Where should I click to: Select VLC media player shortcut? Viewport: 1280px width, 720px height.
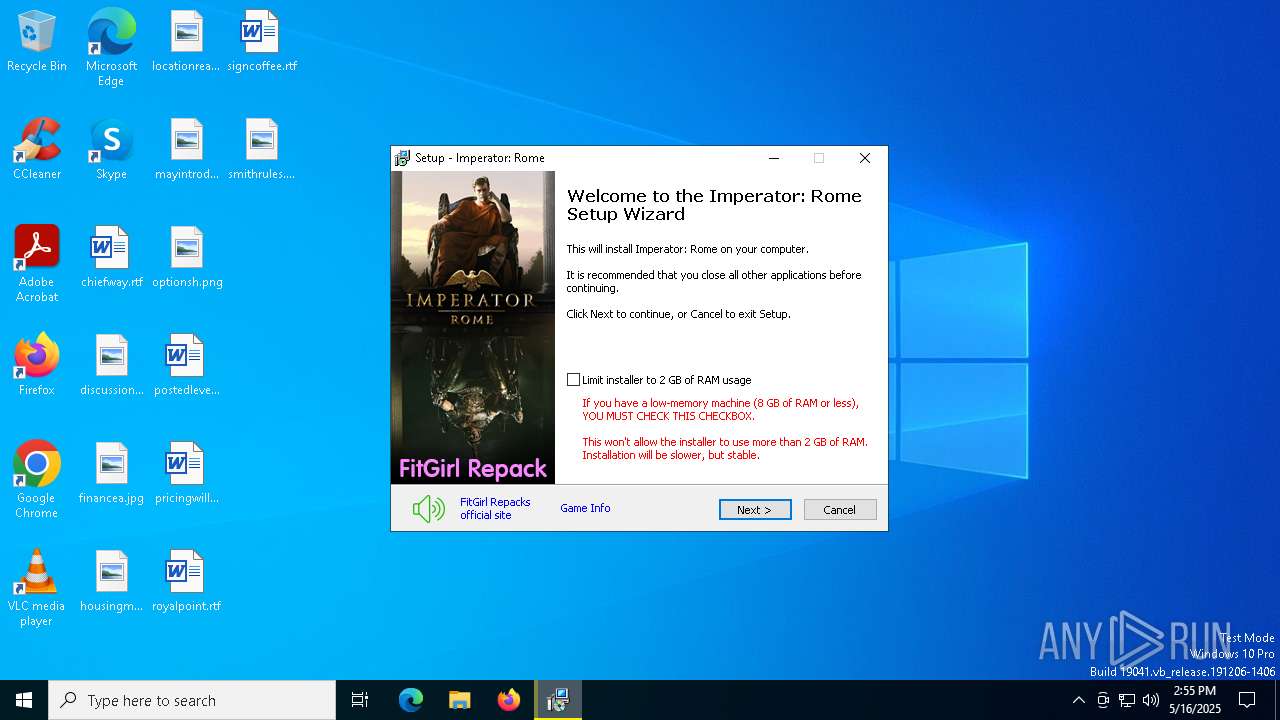click(x=37, y=588)
